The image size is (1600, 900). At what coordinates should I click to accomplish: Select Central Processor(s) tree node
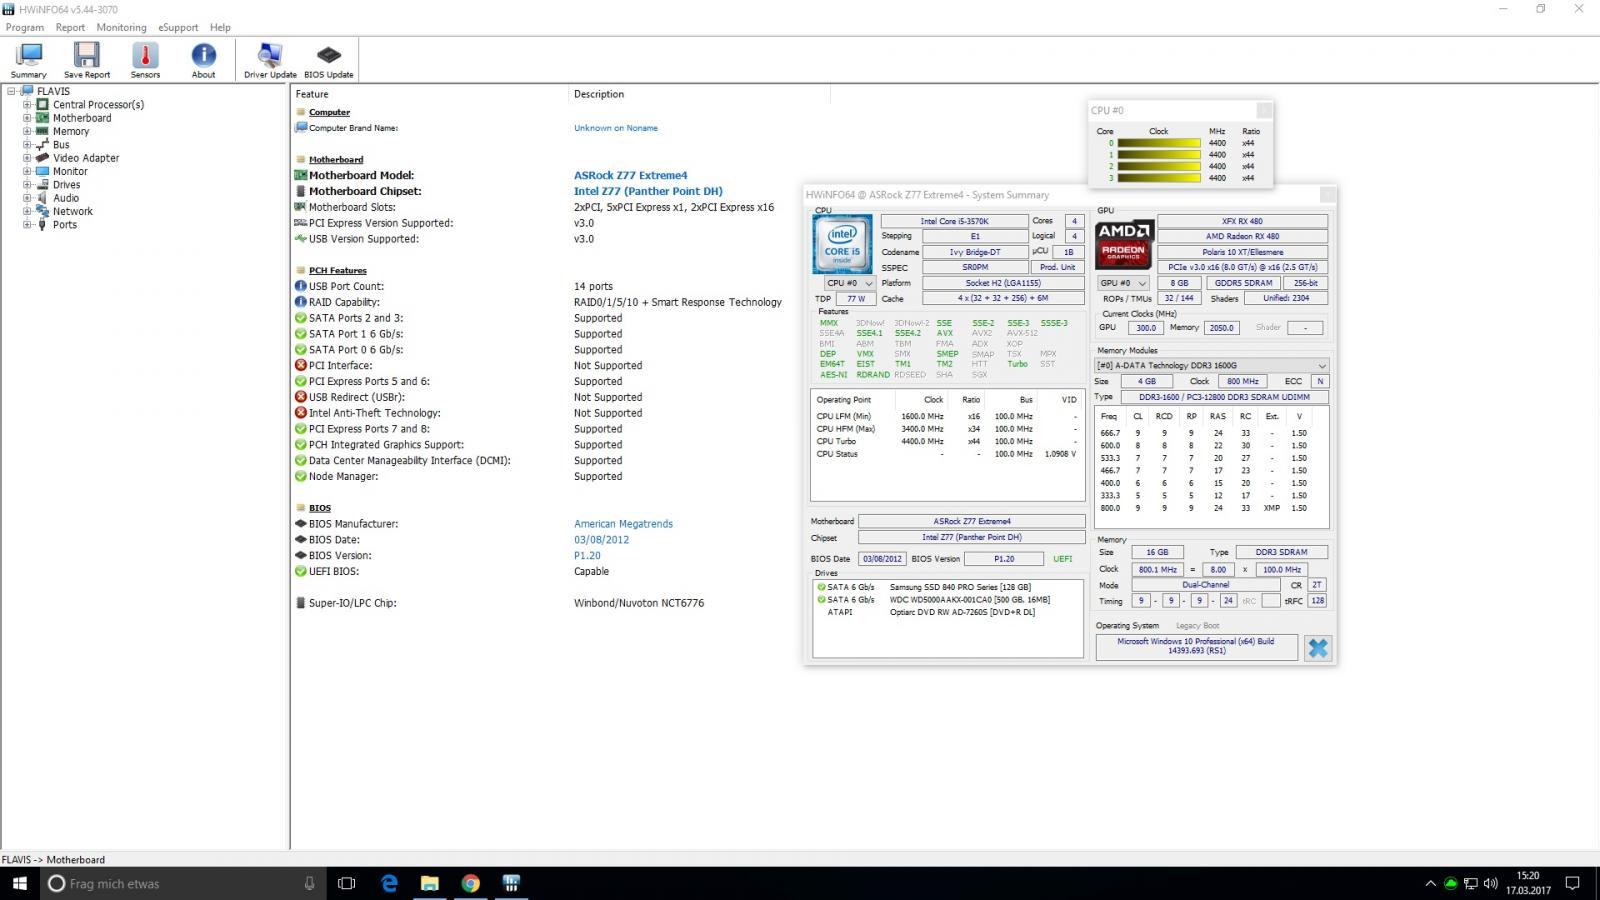pyautogui.click(x=98, y=104)
